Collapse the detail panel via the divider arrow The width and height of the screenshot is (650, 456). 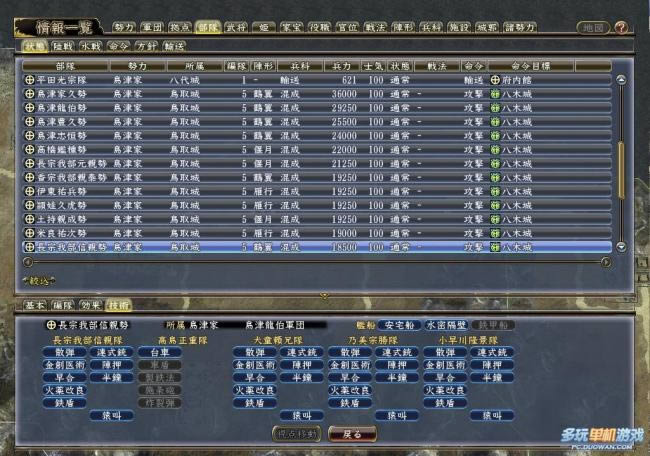tap(324, 296)
